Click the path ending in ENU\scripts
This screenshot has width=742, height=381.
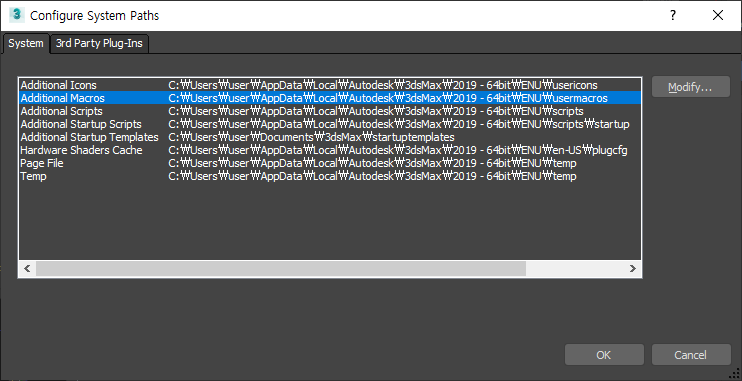coord(376,111)
